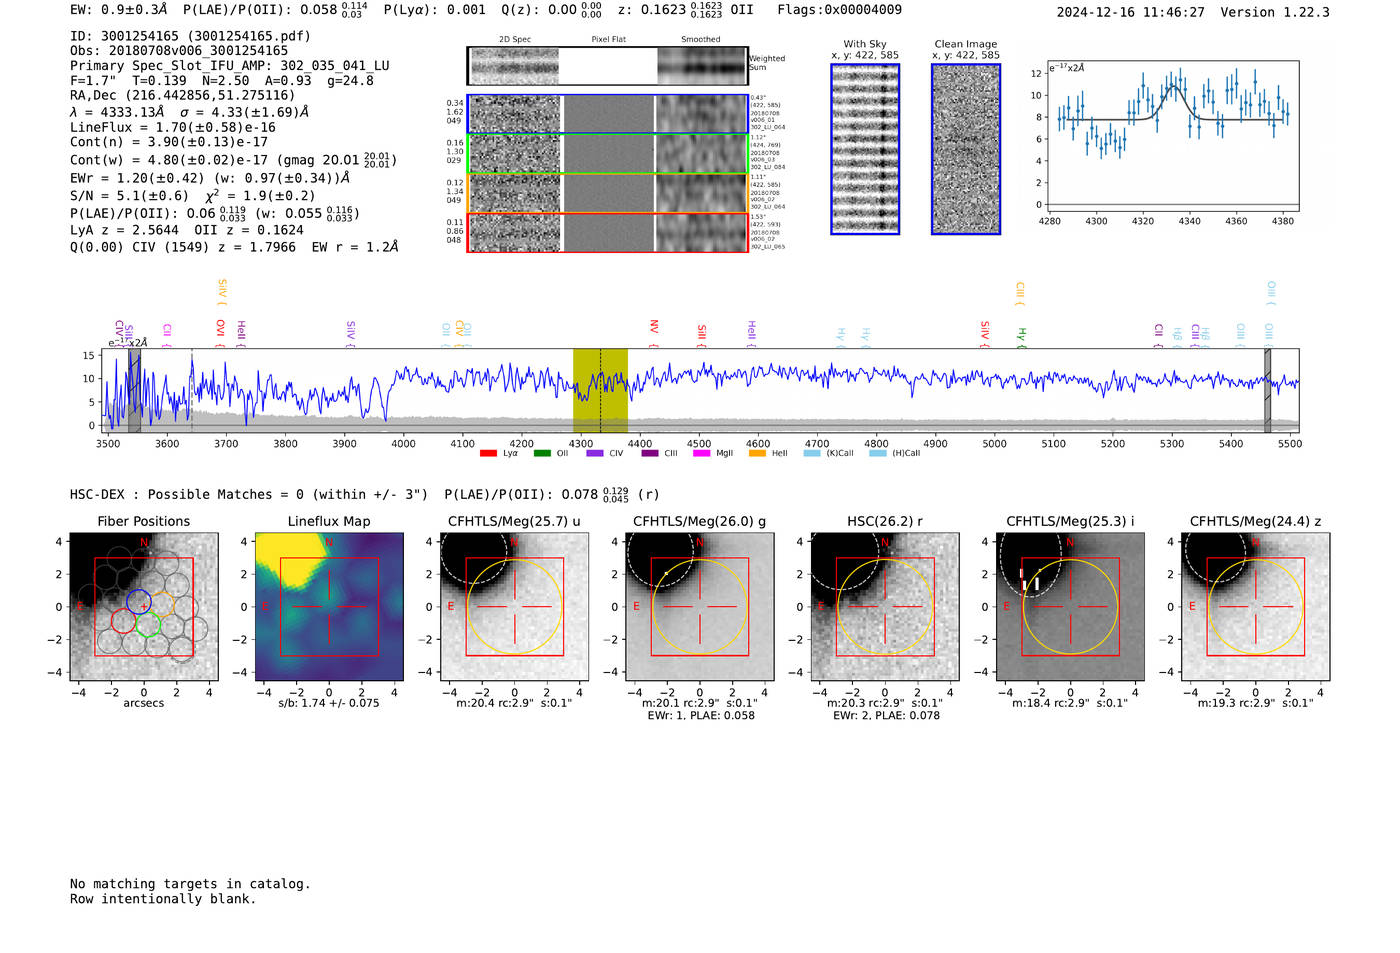Click the yellow CIII line marker label
This screenshot has height=953, width=1400.
point(1019,293)
